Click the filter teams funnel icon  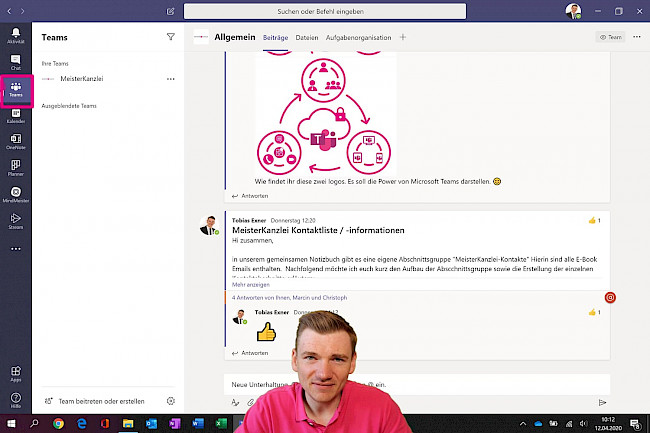[x=170, y=36]
